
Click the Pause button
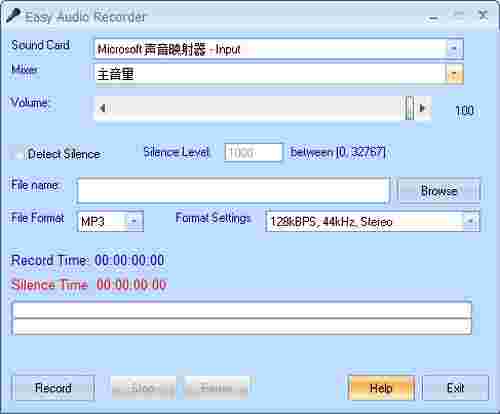[216, 388]
